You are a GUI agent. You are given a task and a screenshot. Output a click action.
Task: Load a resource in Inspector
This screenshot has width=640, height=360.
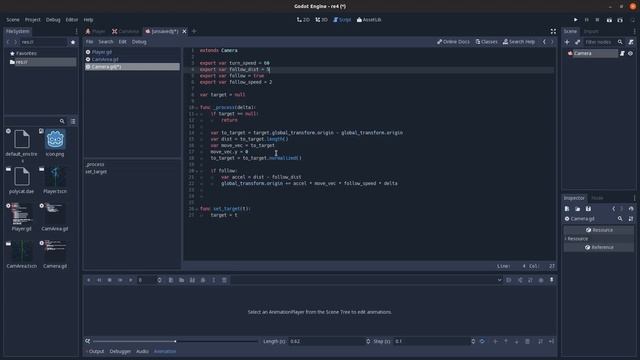(578, 209)
